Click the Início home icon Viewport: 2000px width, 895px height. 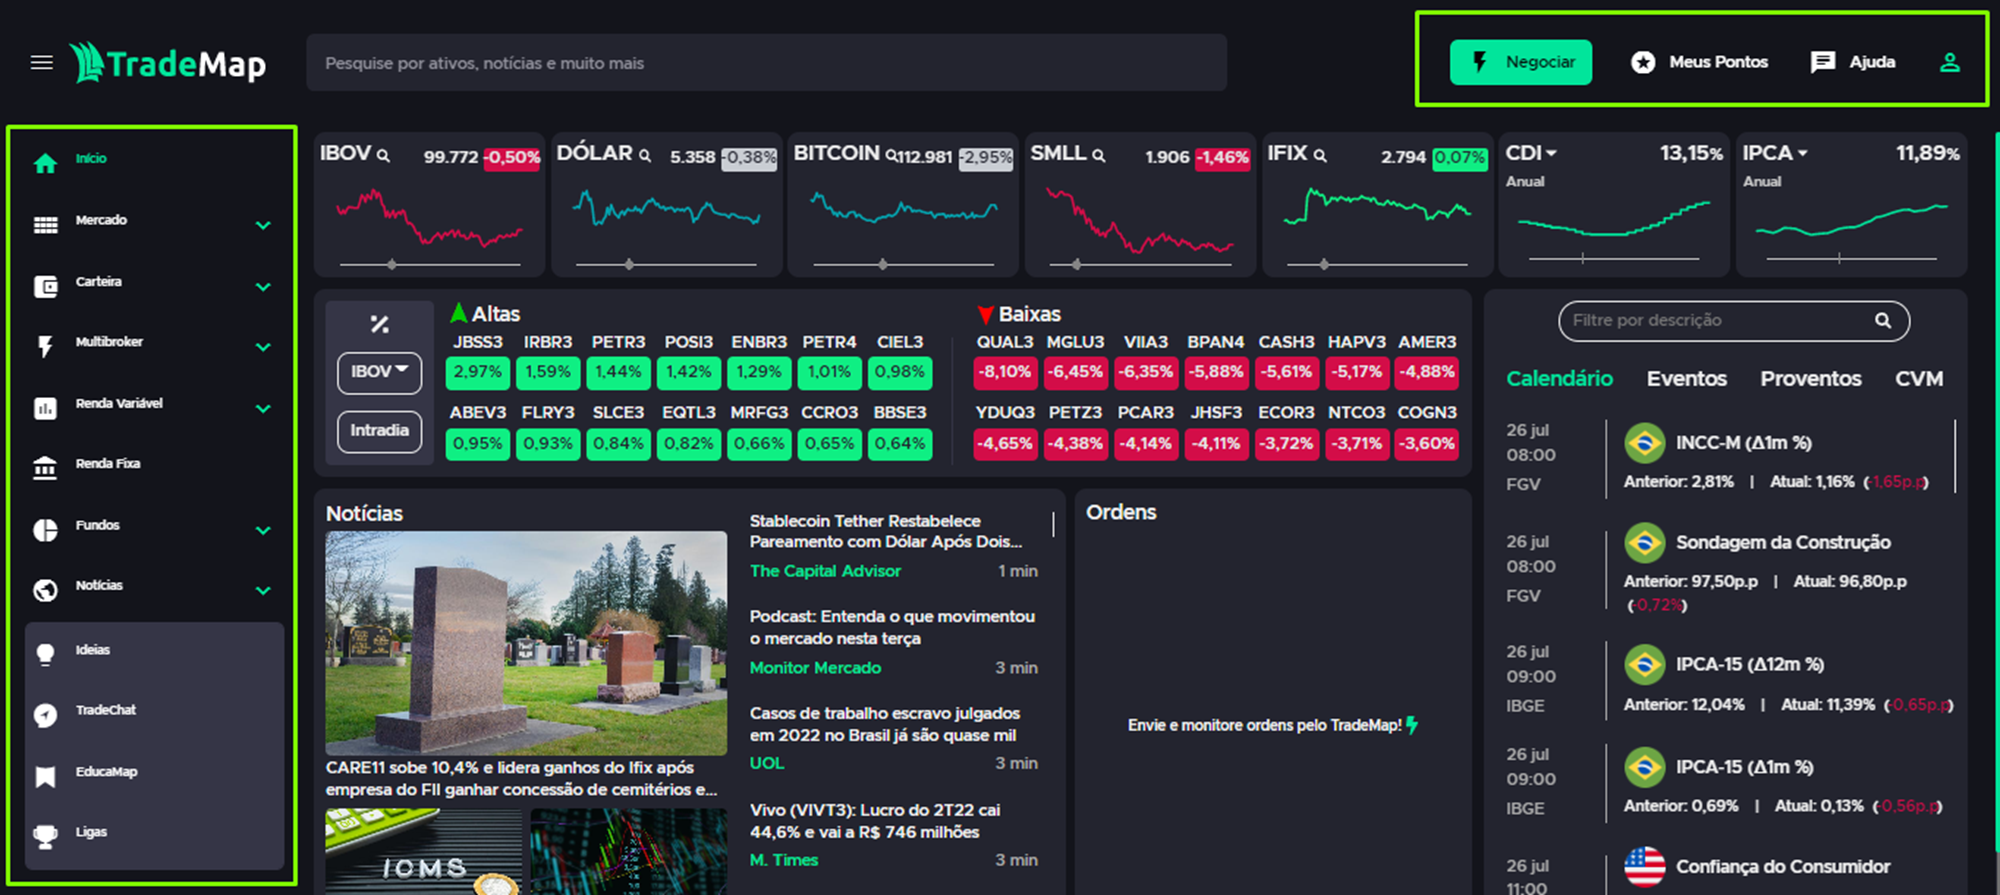pos(45,163)
